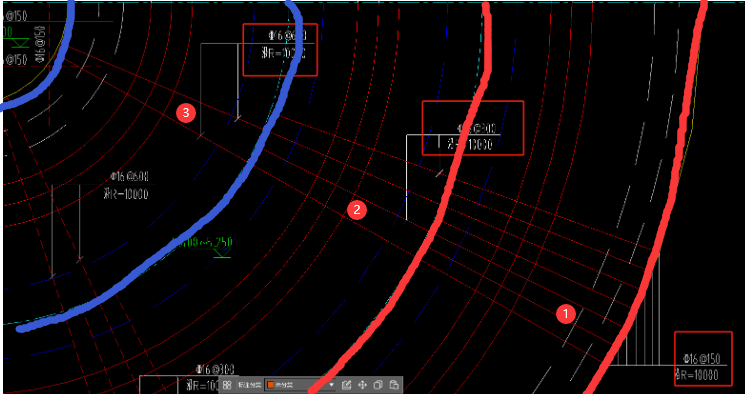This screenshot has width=745, height=394.
Task: Click red circle marker number 2
Action: (357, 209)
